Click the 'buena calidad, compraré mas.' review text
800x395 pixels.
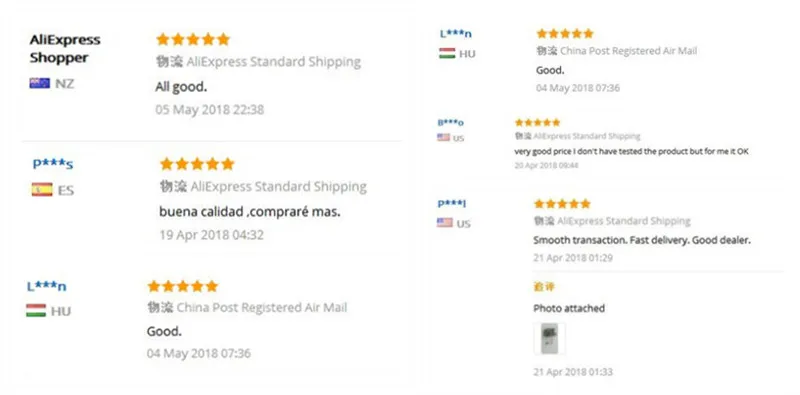click(x=249, y=211)
